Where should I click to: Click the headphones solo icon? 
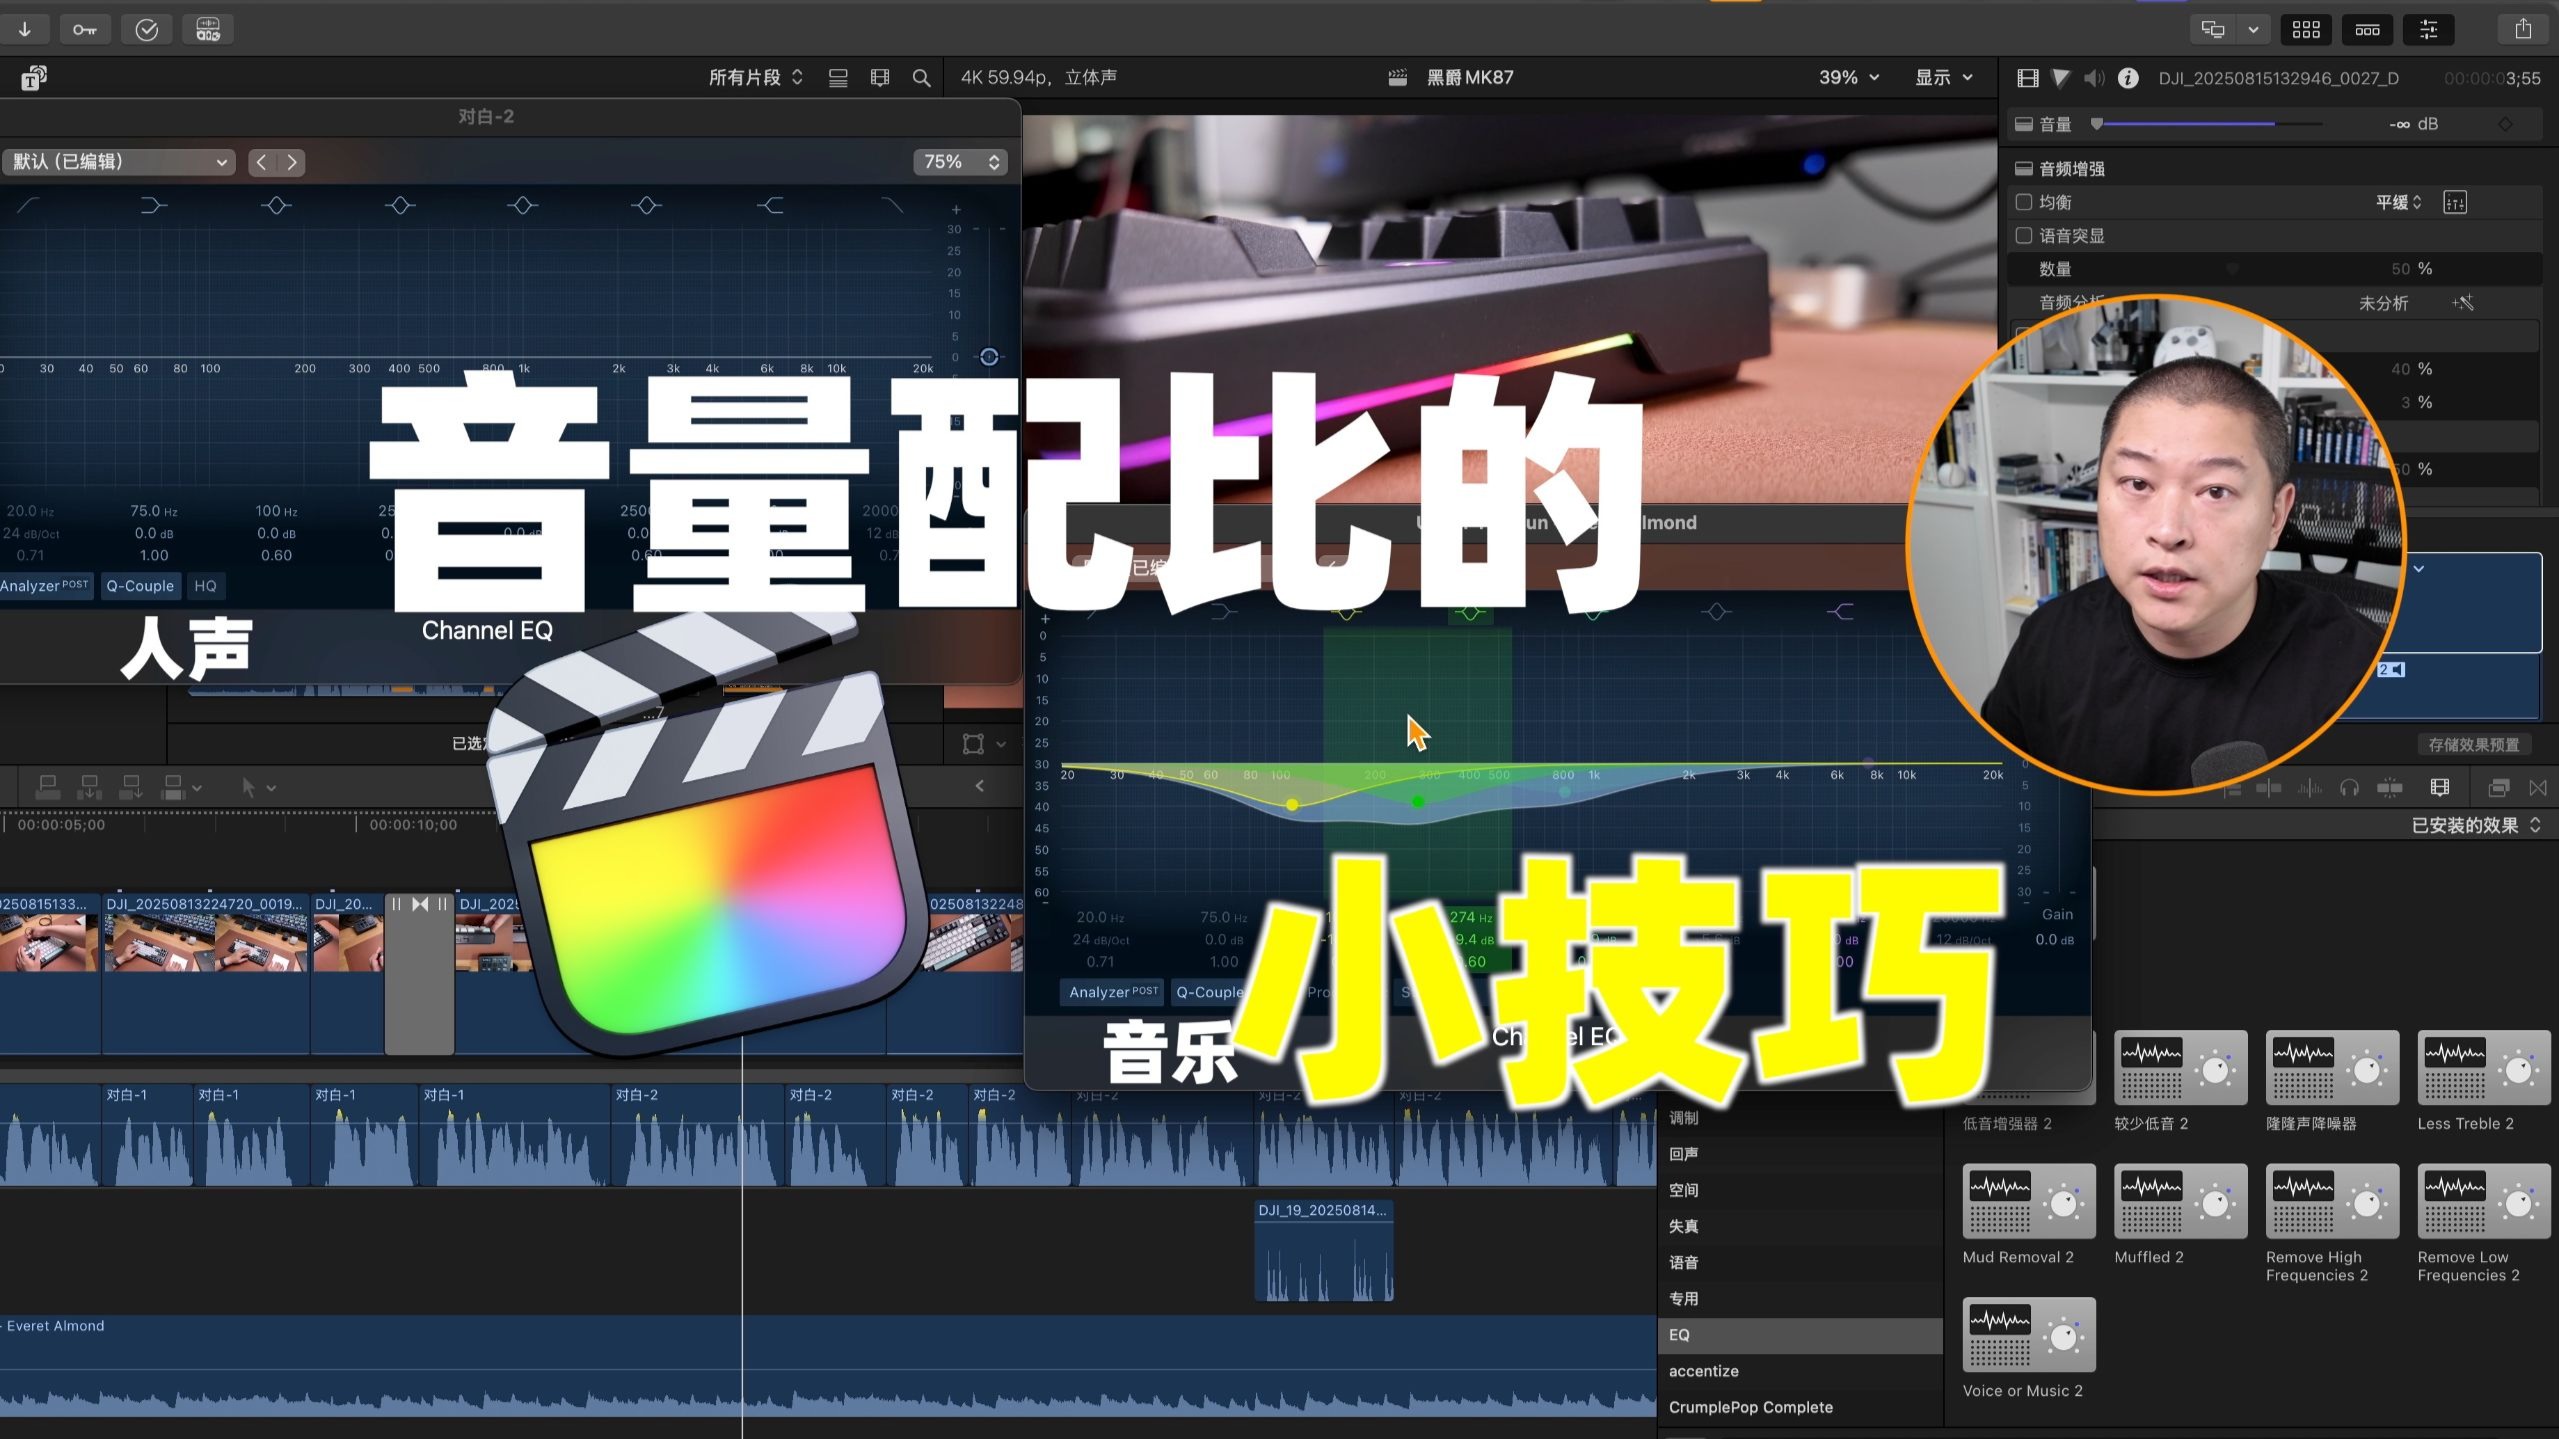click(x=2349, y=788)
